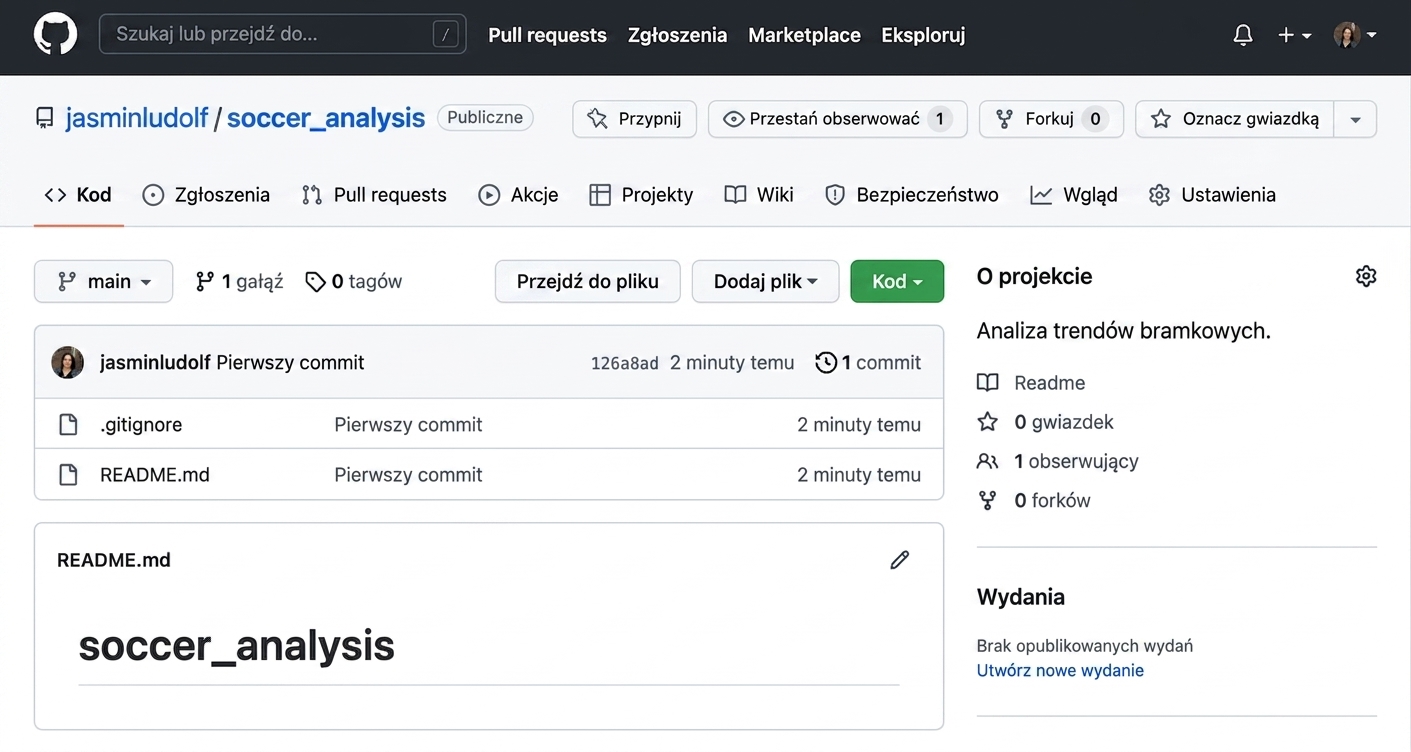Click Przejdź do pliku button

(588, 281)
